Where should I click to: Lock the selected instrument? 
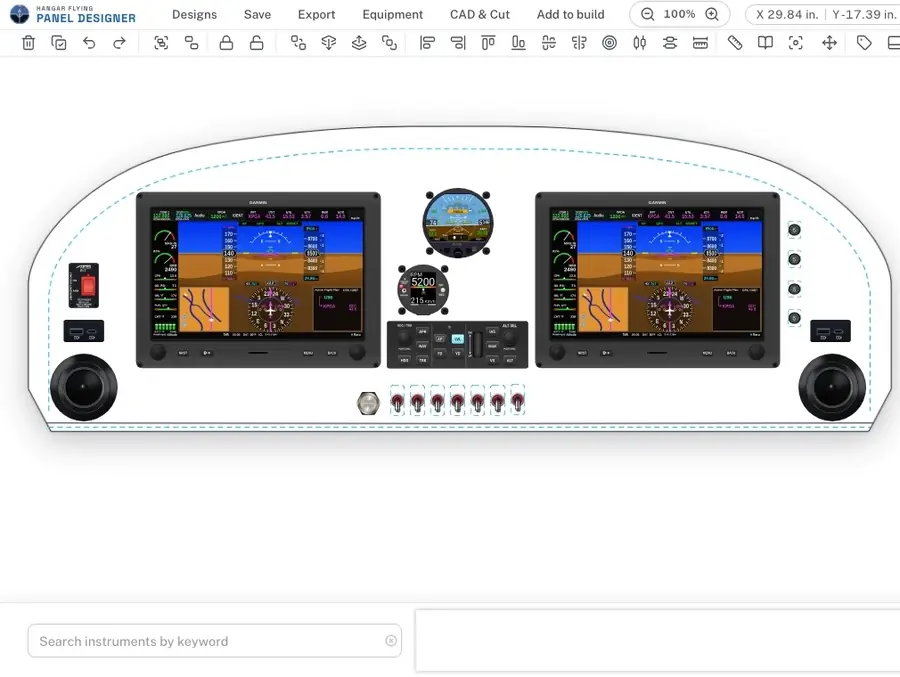(226, 43)
